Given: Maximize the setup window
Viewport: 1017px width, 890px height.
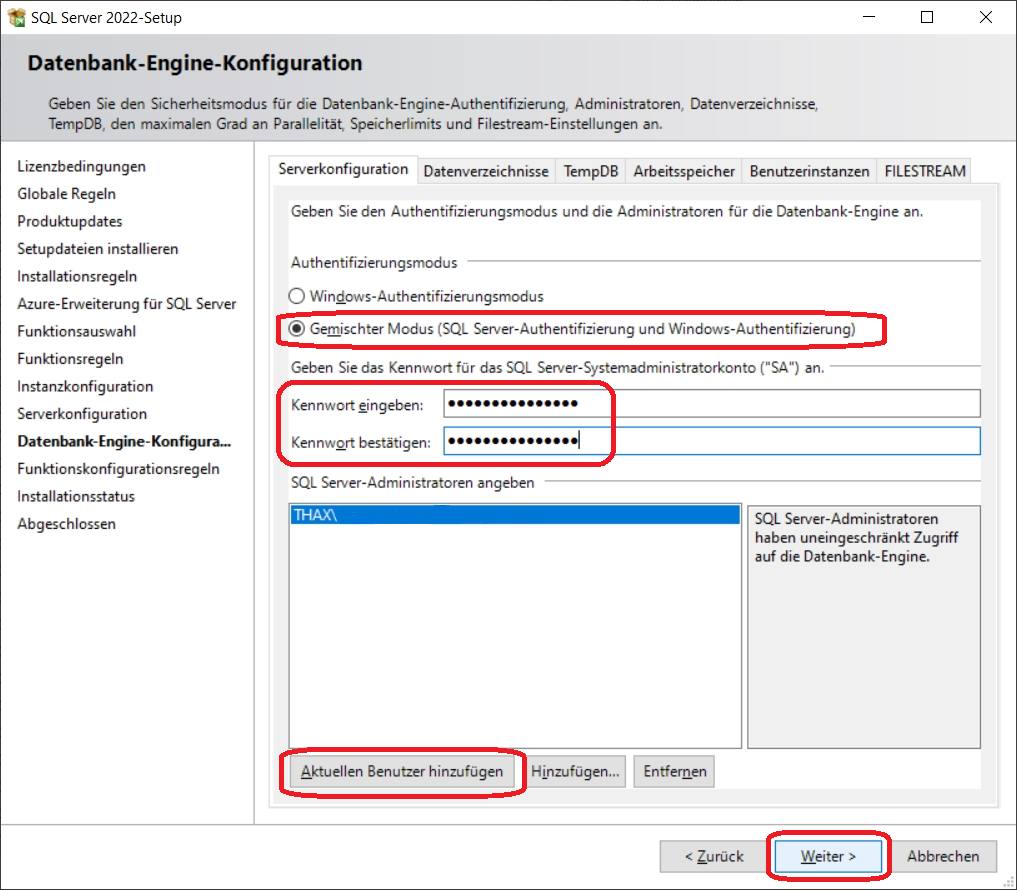Looking at the screenshot, I should coord(927,17).
